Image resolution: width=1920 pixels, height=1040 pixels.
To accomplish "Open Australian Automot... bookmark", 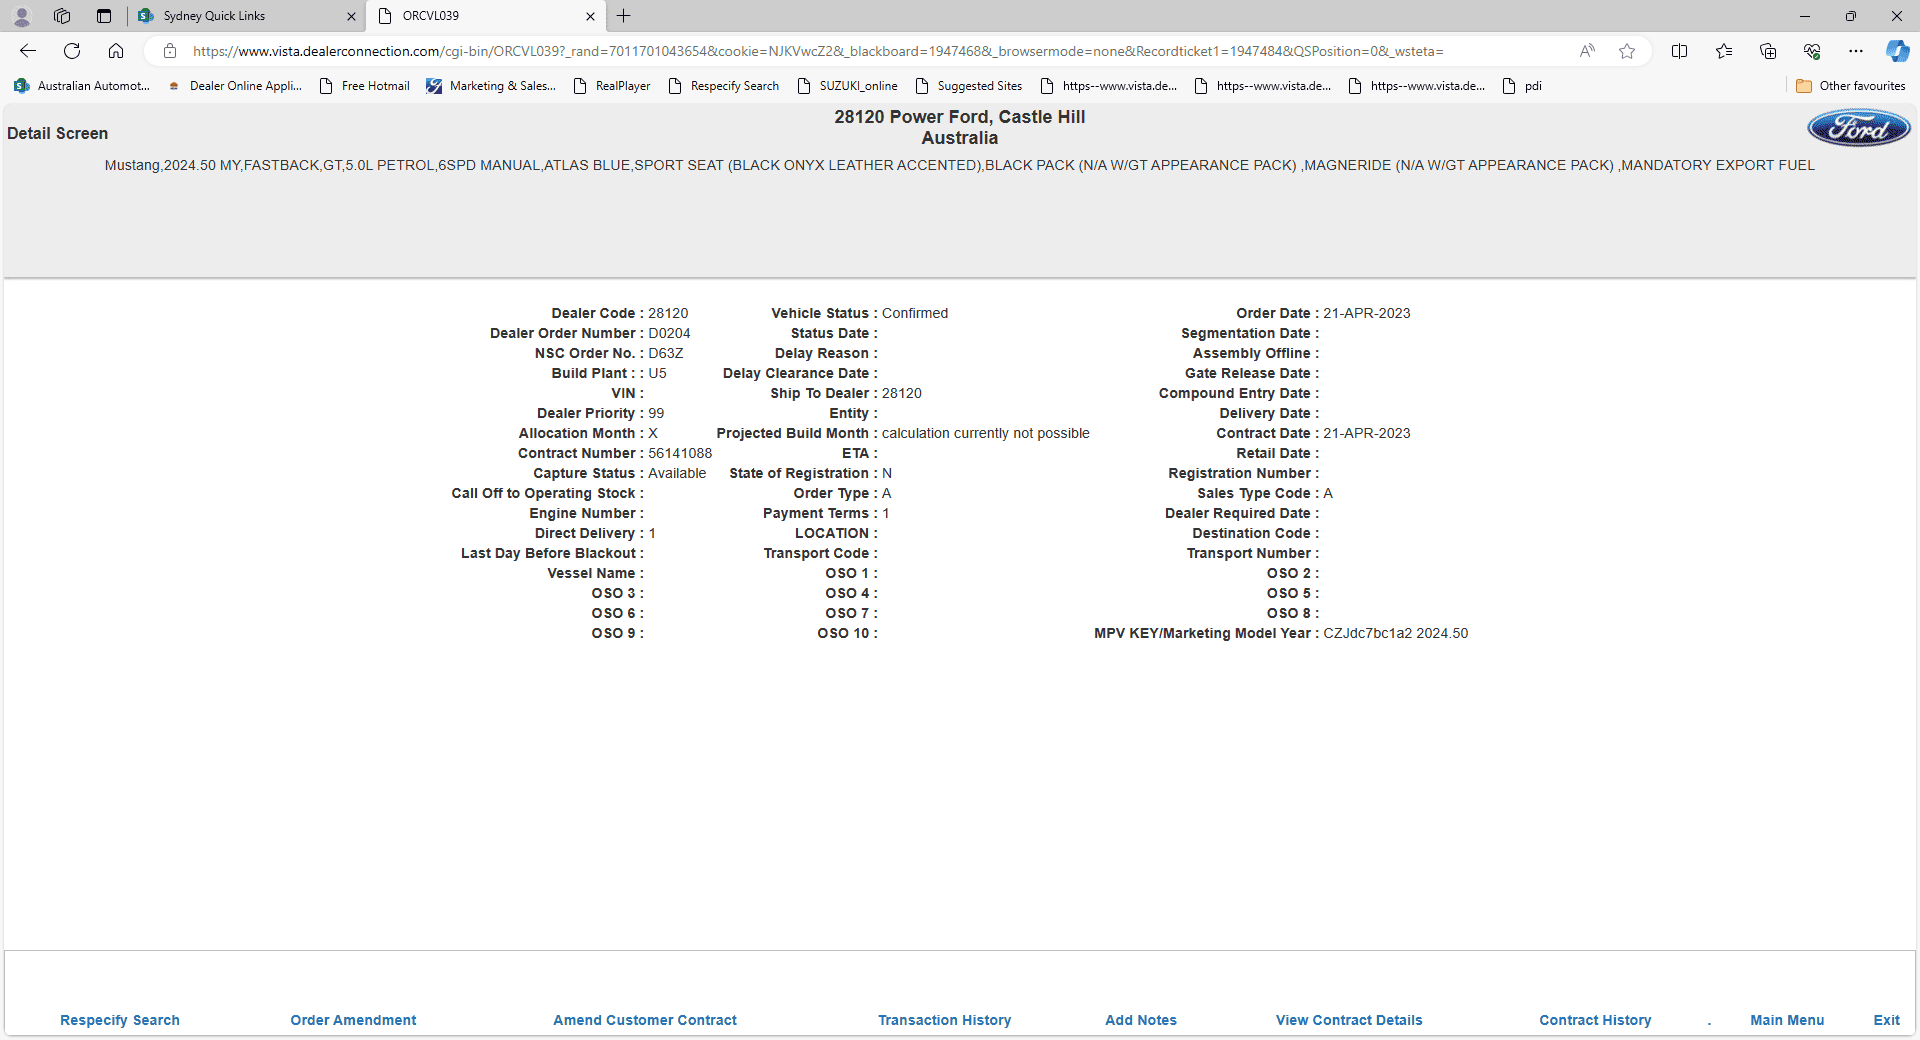I will coord(82,86).
